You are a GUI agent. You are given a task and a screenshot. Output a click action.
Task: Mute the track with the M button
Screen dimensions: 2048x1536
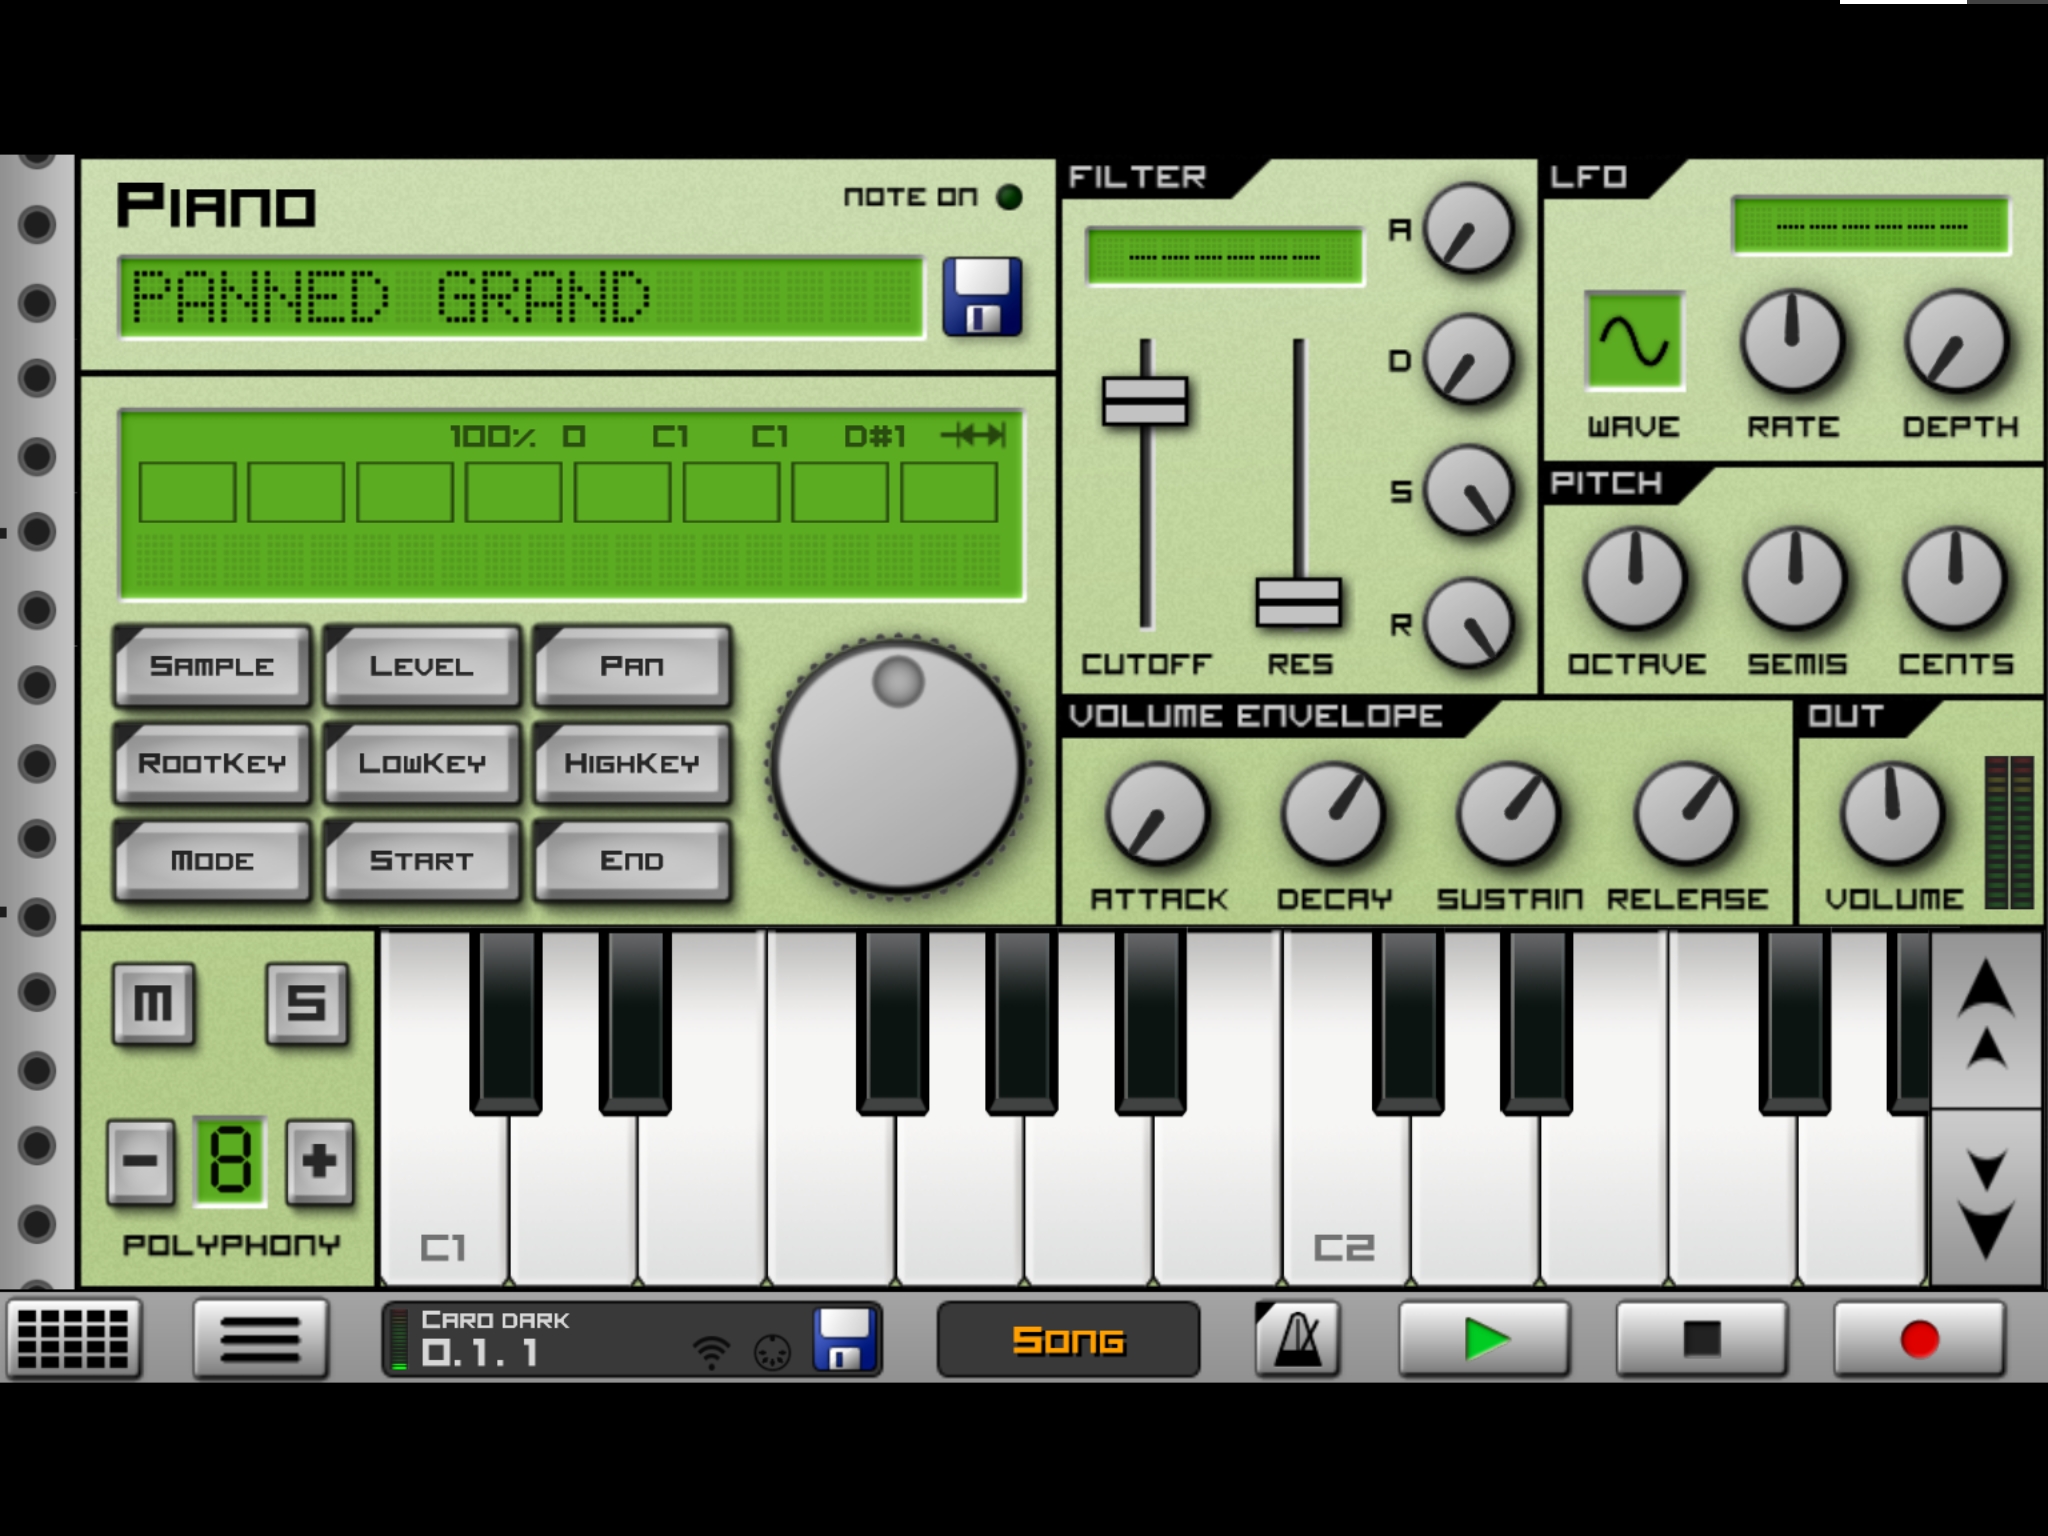(153, 1003)
